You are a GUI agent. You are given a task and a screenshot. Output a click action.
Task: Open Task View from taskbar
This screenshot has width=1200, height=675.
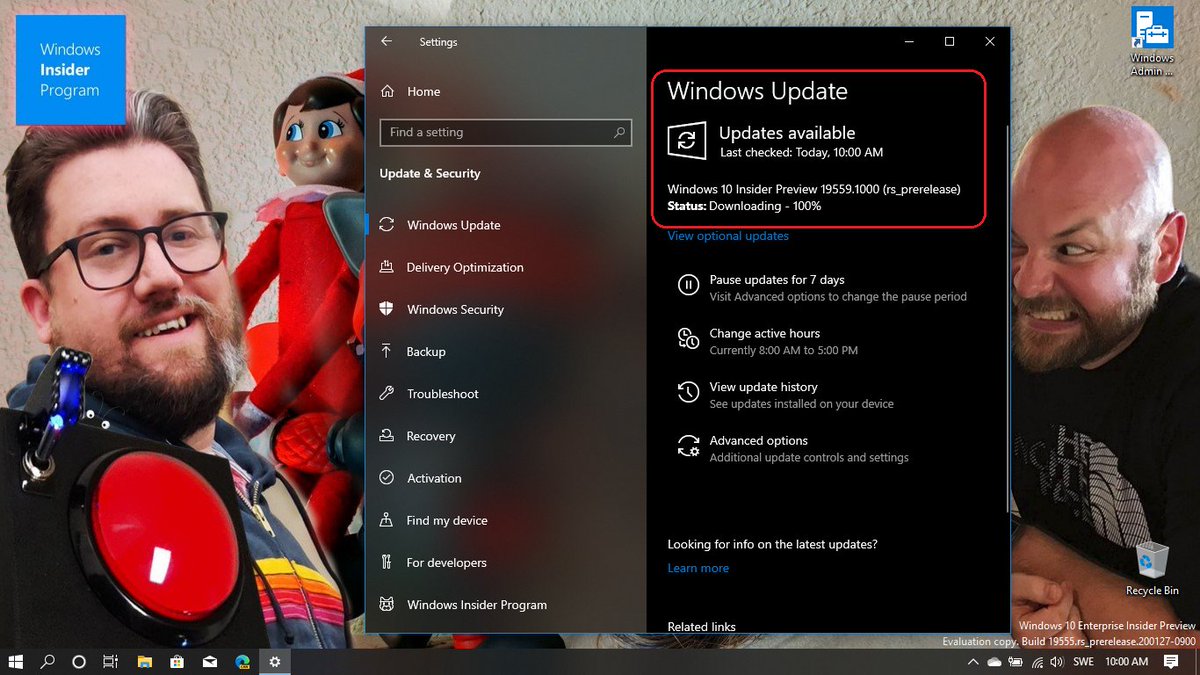pos(111,661)
